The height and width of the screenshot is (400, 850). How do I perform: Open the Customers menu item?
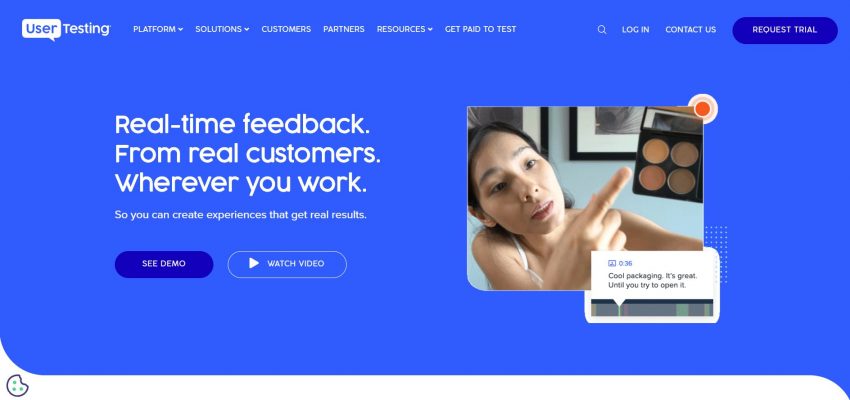[x=286, y=29]
